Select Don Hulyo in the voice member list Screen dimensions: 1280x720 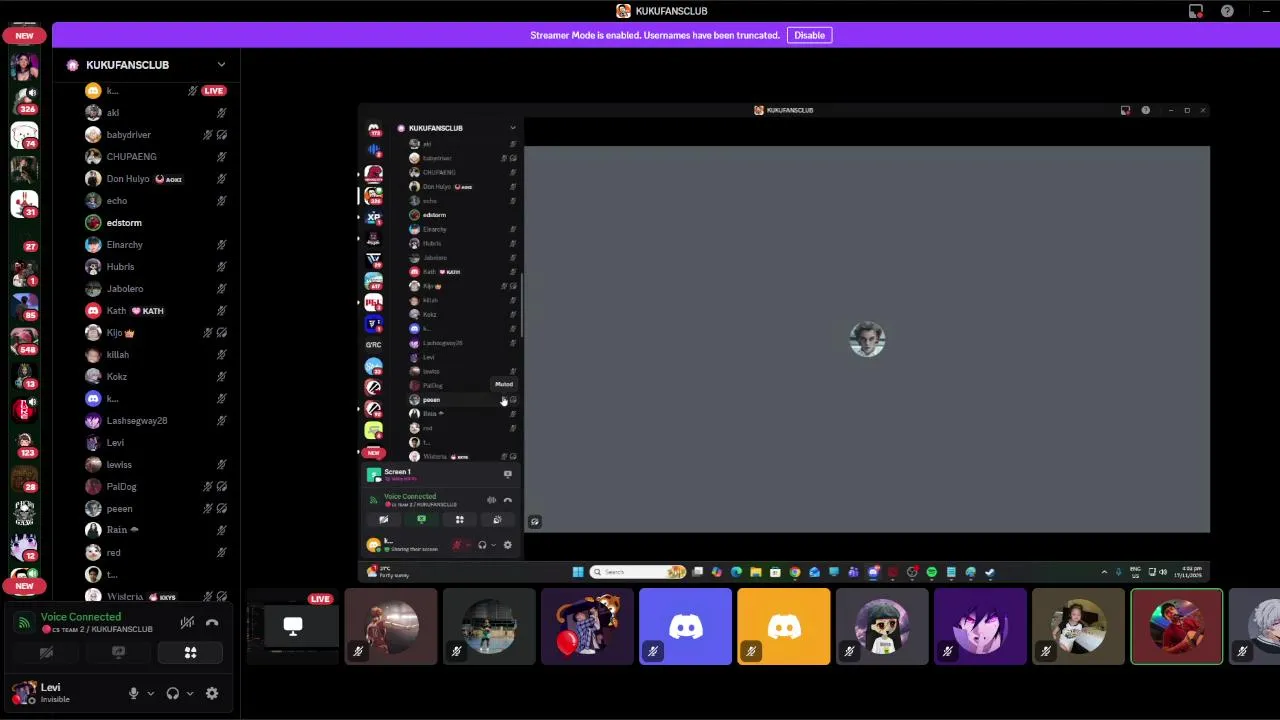(155, 179)
